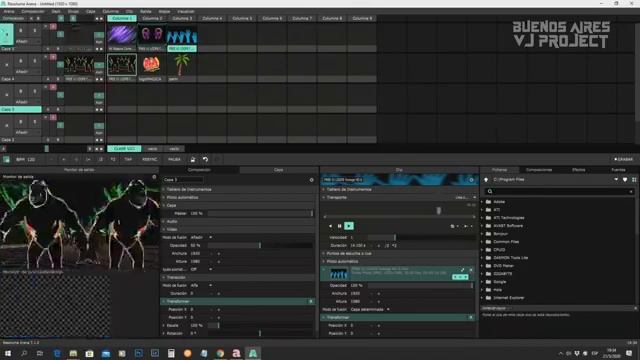Toggle Bypass B on layer Capa 3

(x=21, y=91)
